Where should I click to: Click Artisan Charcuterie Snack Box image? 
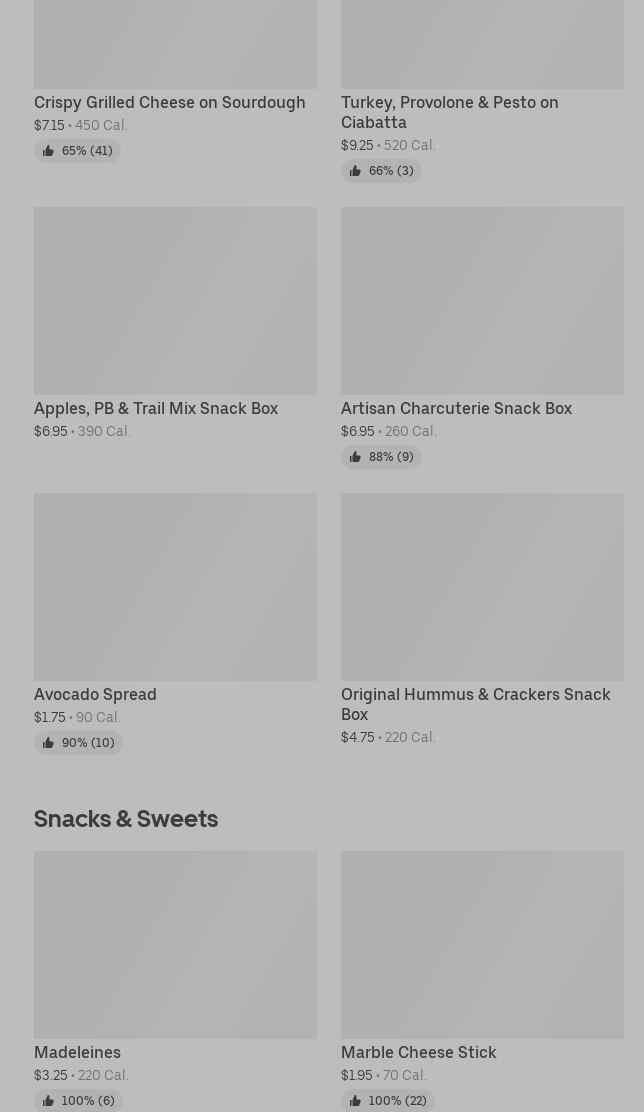pyautogui.click(x=482, y=300)
